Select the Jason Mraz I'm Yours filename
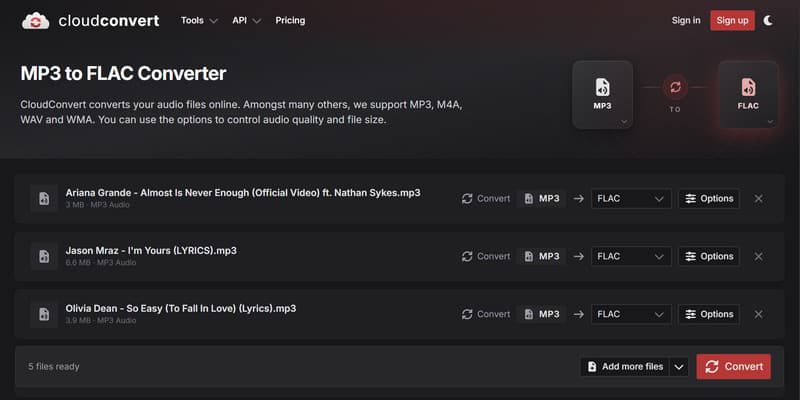The image size is (800, 400). (151, 251)
